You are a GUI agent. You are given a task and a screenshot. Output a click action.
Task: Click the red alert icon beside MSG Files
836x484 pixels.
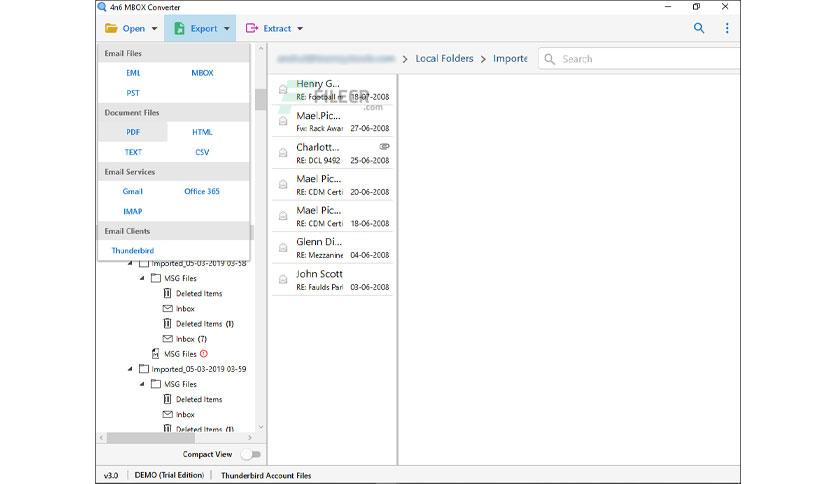click(x=204, y=353)
